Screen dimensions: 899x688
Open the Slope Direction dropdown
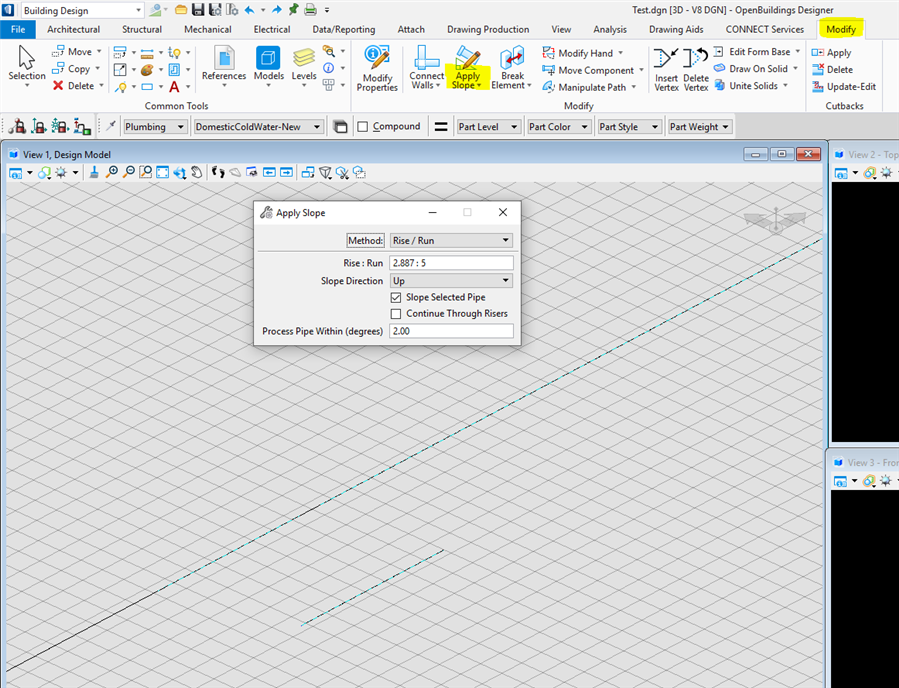[451, 281]
